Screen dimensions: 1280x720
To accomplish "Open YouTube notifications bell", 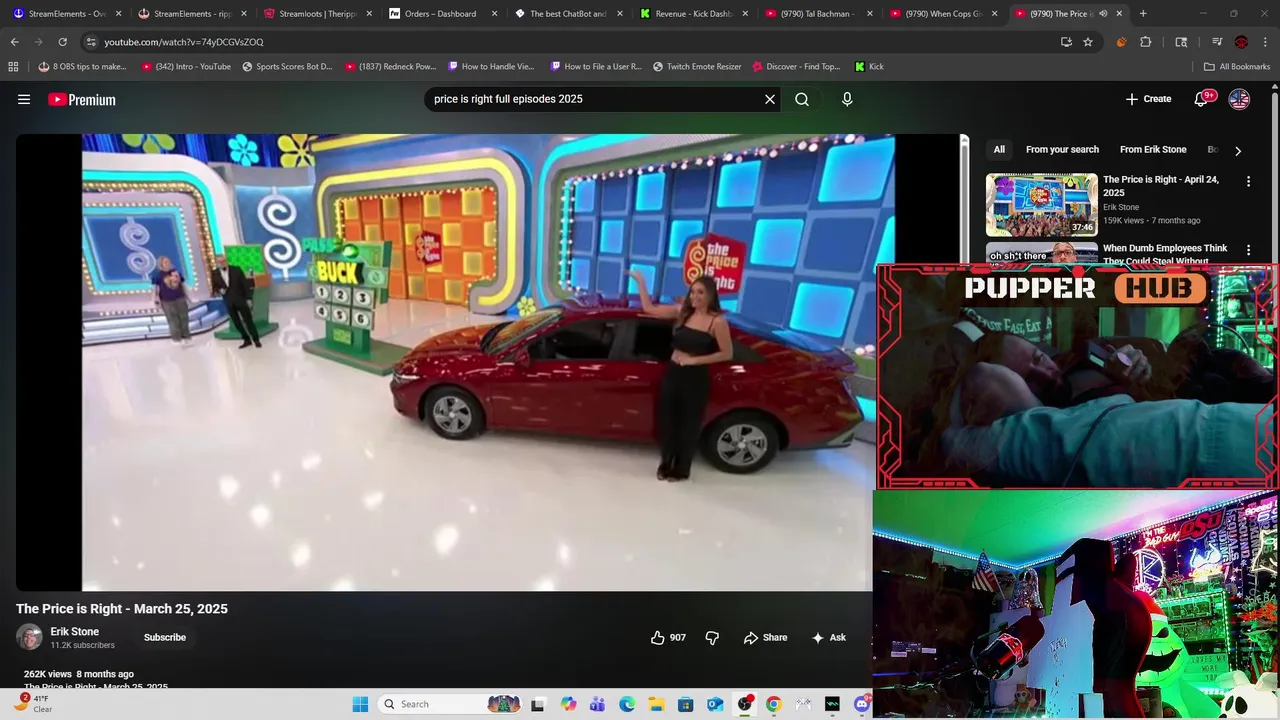I will coord(1202,99).
